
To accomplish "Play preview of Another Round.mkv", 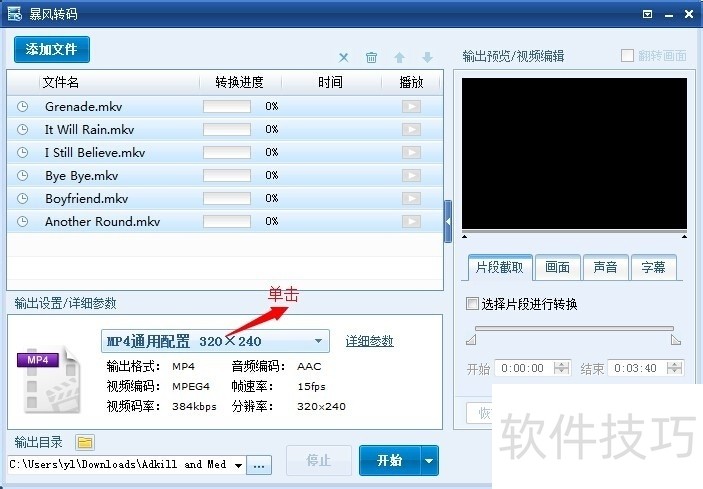I will coord(411,221).
